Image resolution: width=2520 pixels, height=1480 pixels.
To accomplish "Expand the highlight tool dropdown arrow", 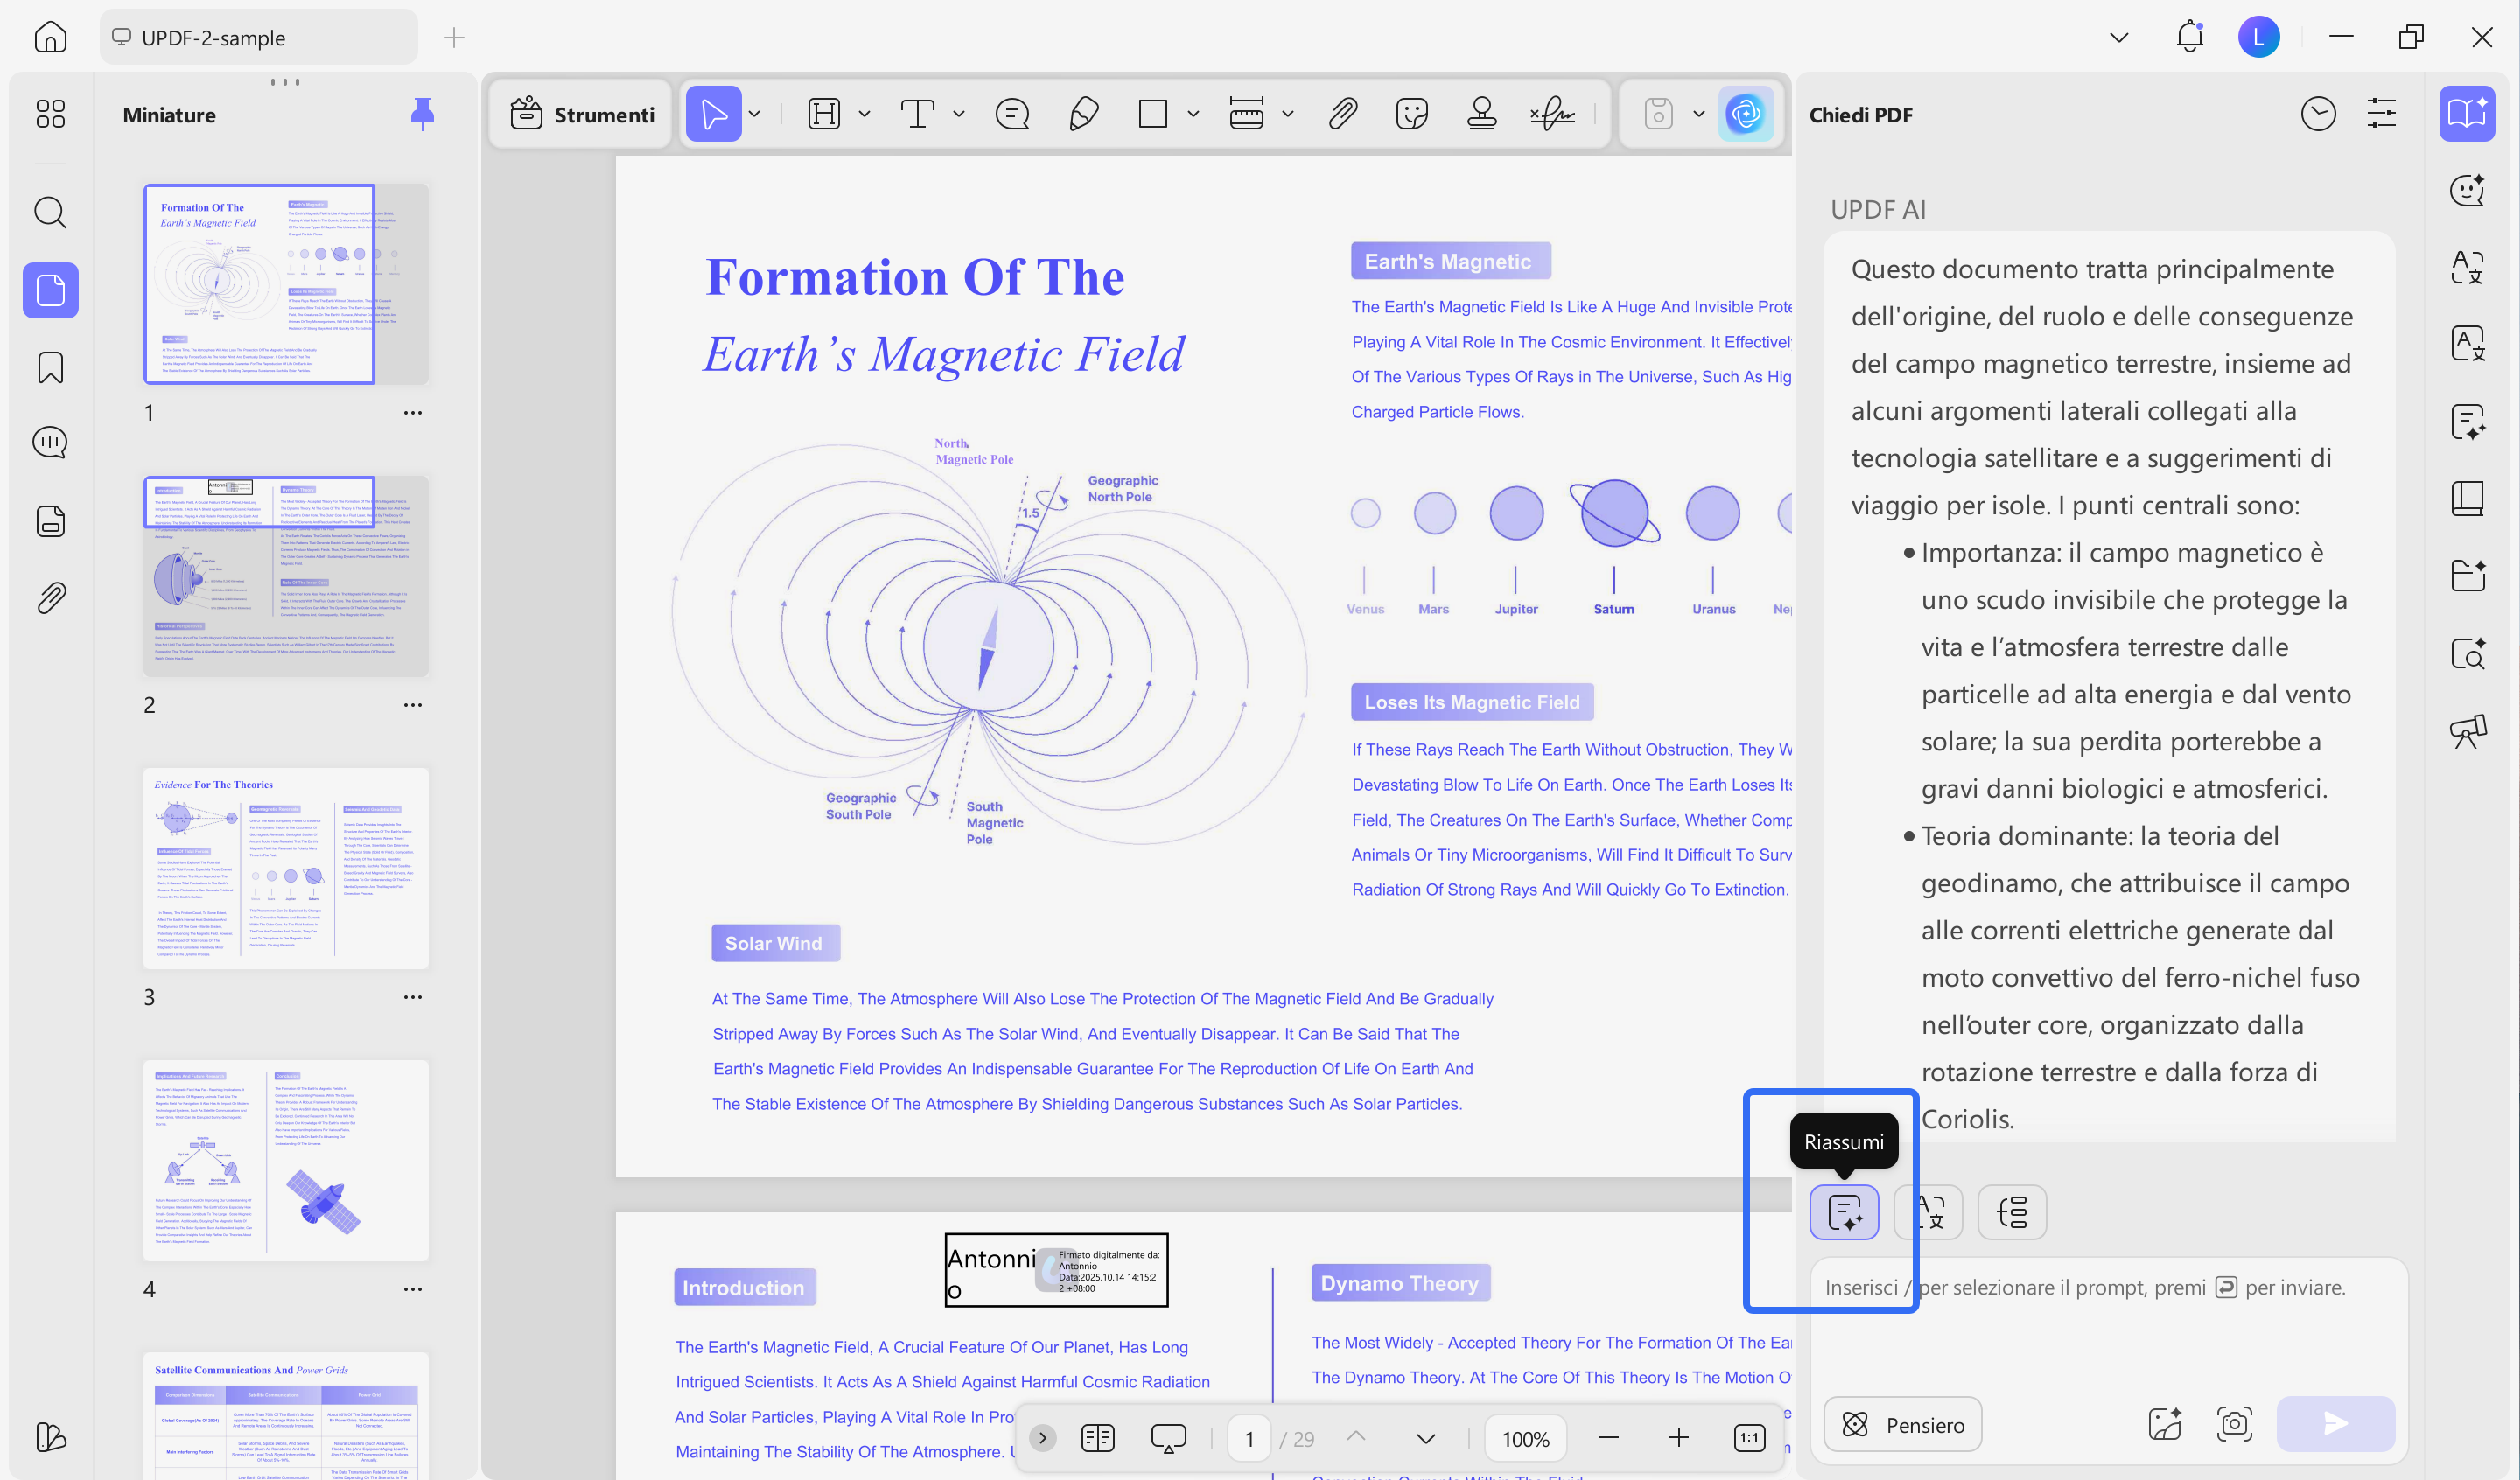I will click(865, 114).
